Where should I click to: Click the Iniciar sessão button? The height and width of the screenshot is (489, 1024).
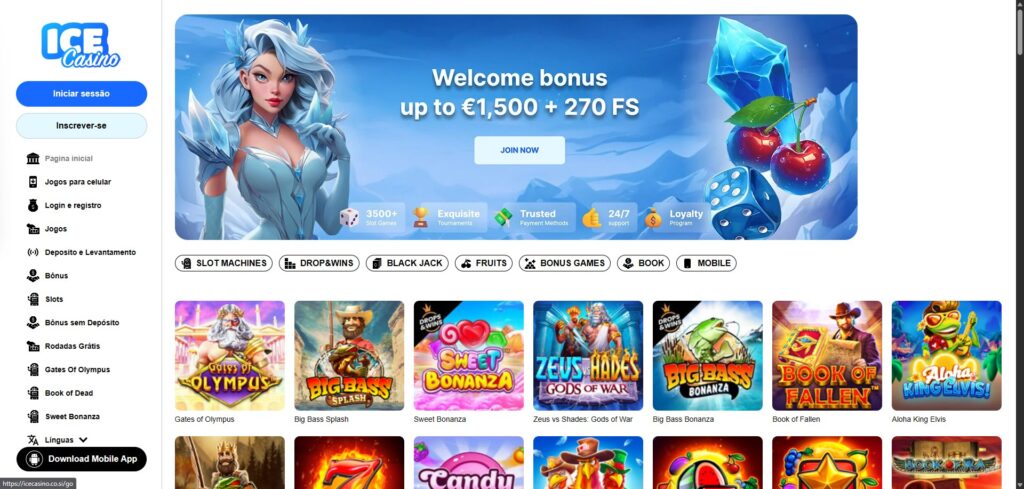82,93
